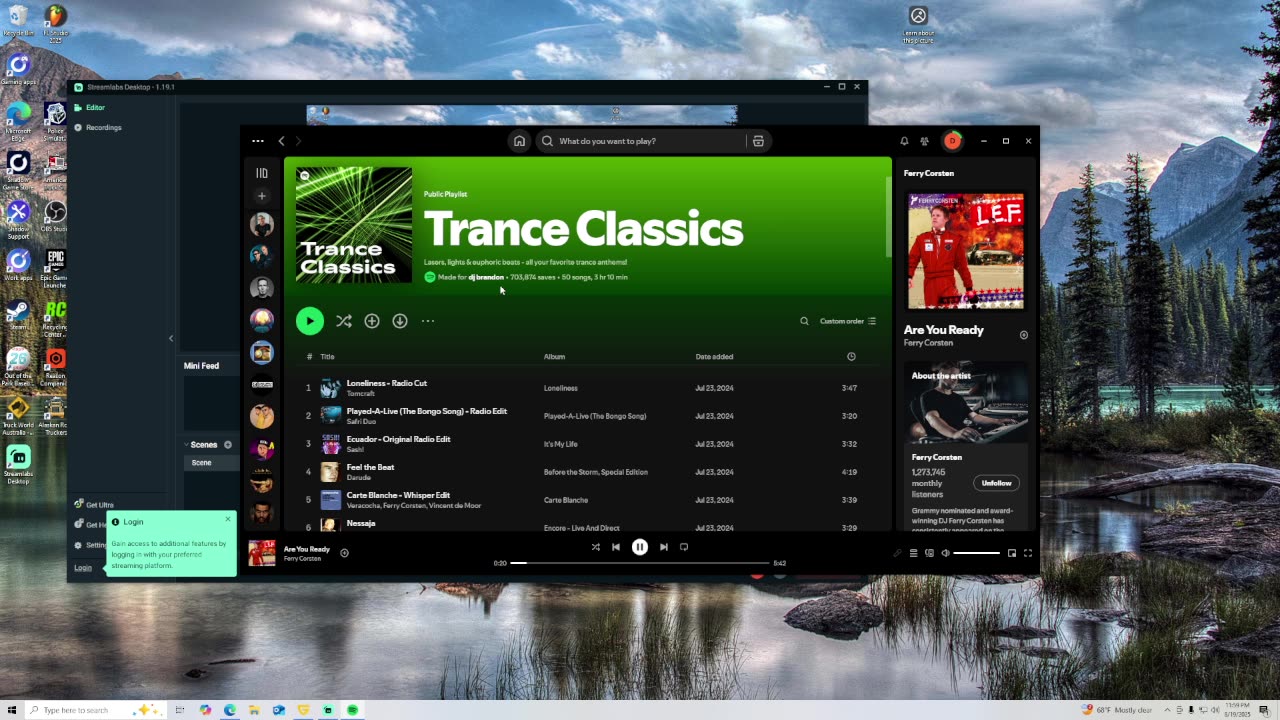Collapse the Streamlabs side navigation arrow
Image resolution: width=1280 pixels, height=720 pixels.
click(x=170, y=338)
